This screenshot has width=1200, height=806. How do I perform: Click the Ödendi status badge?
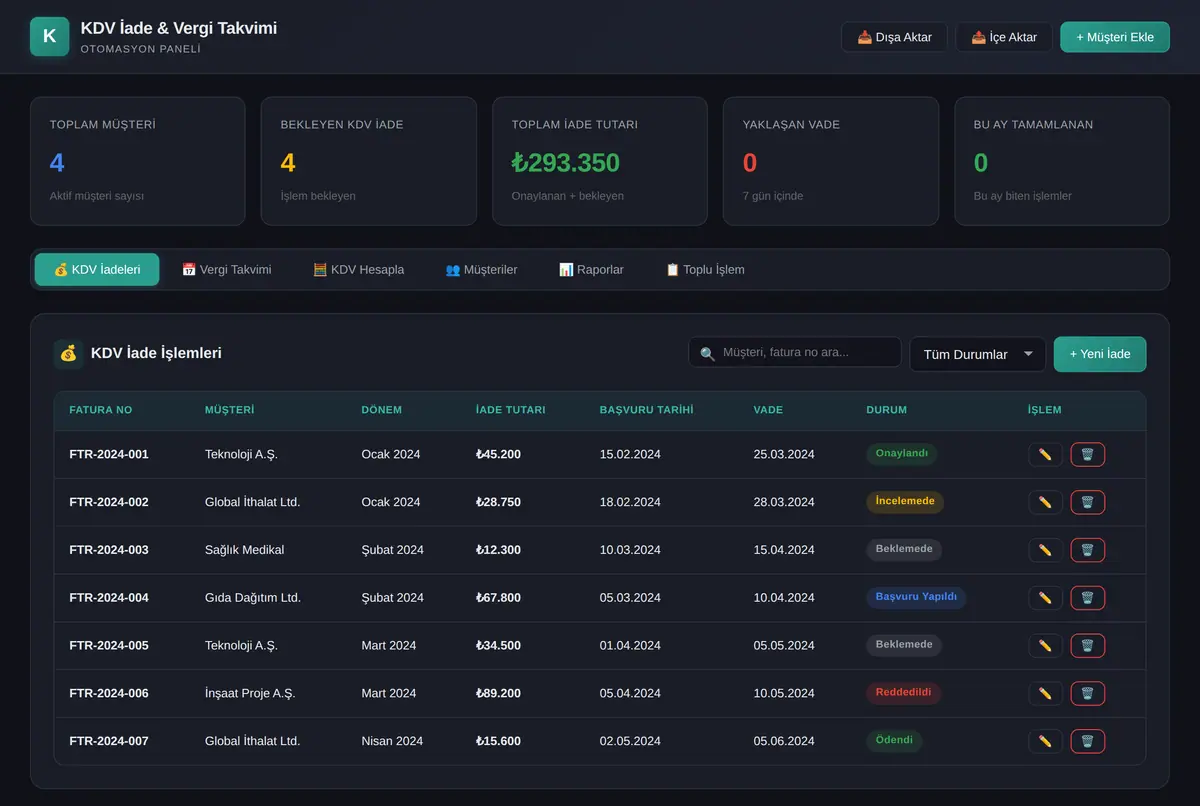point(894,741)
